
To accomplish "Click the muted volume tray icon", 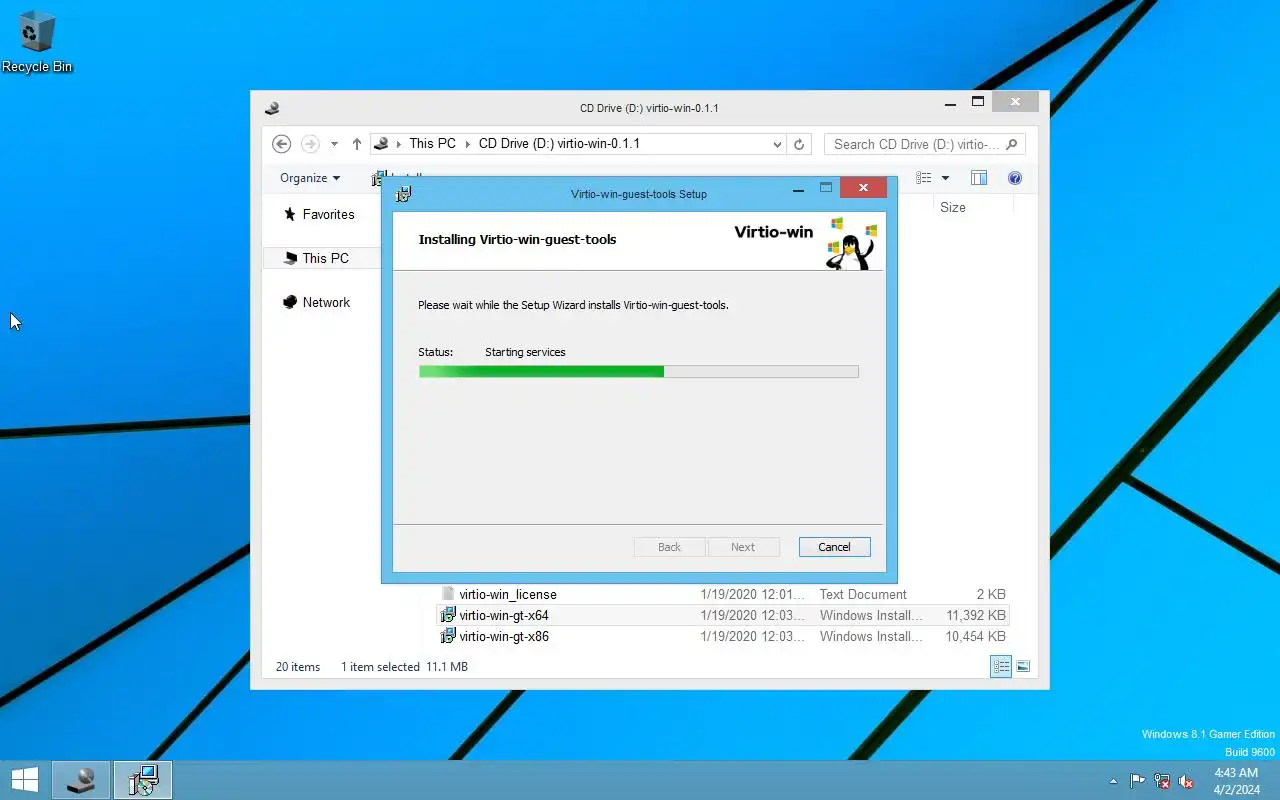I will click(1186, 781).
